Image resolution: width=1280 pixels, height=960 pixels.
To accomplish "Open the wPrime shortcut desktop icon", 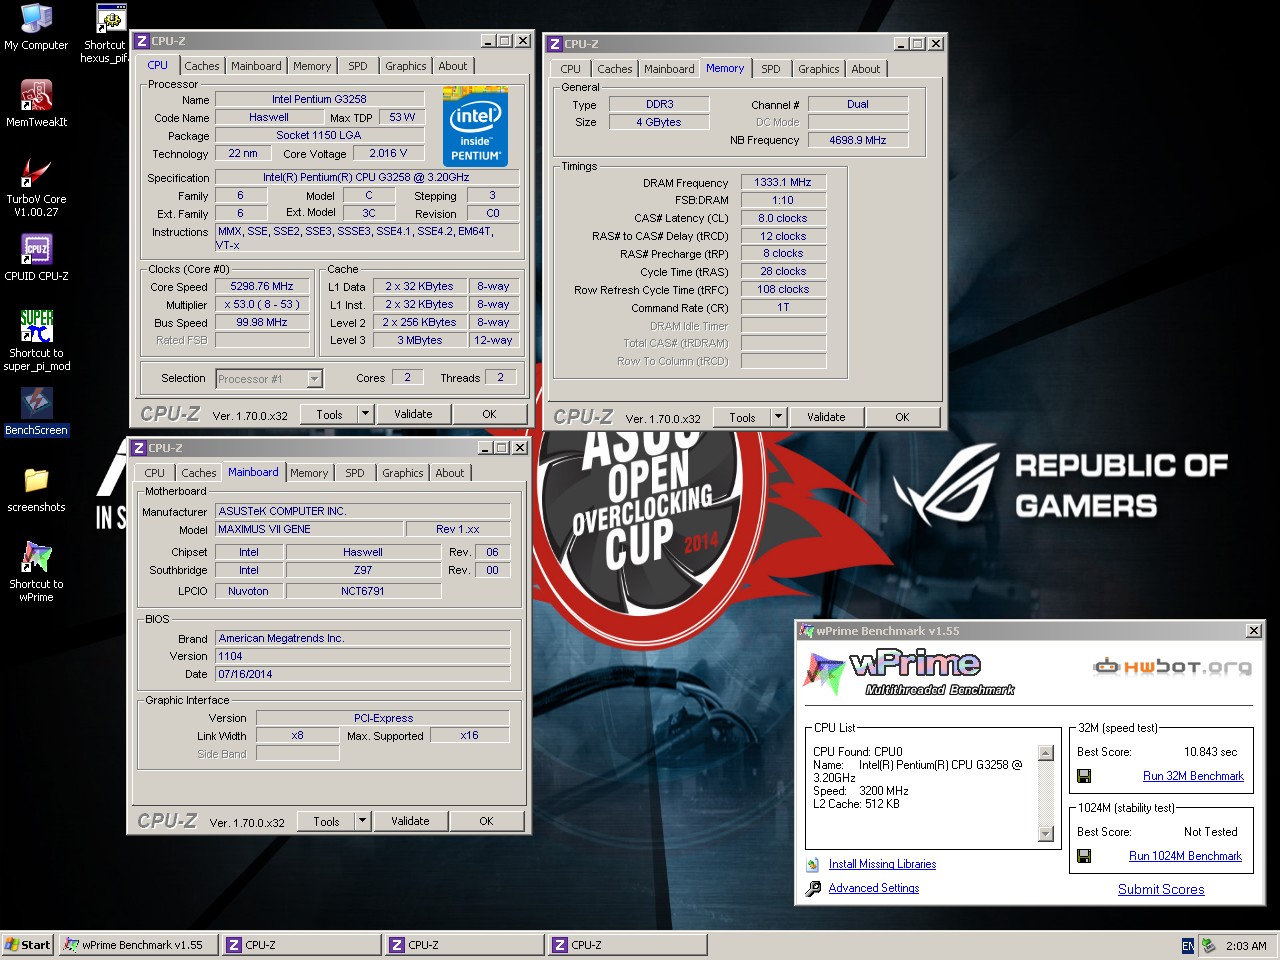I will point(36,572).
